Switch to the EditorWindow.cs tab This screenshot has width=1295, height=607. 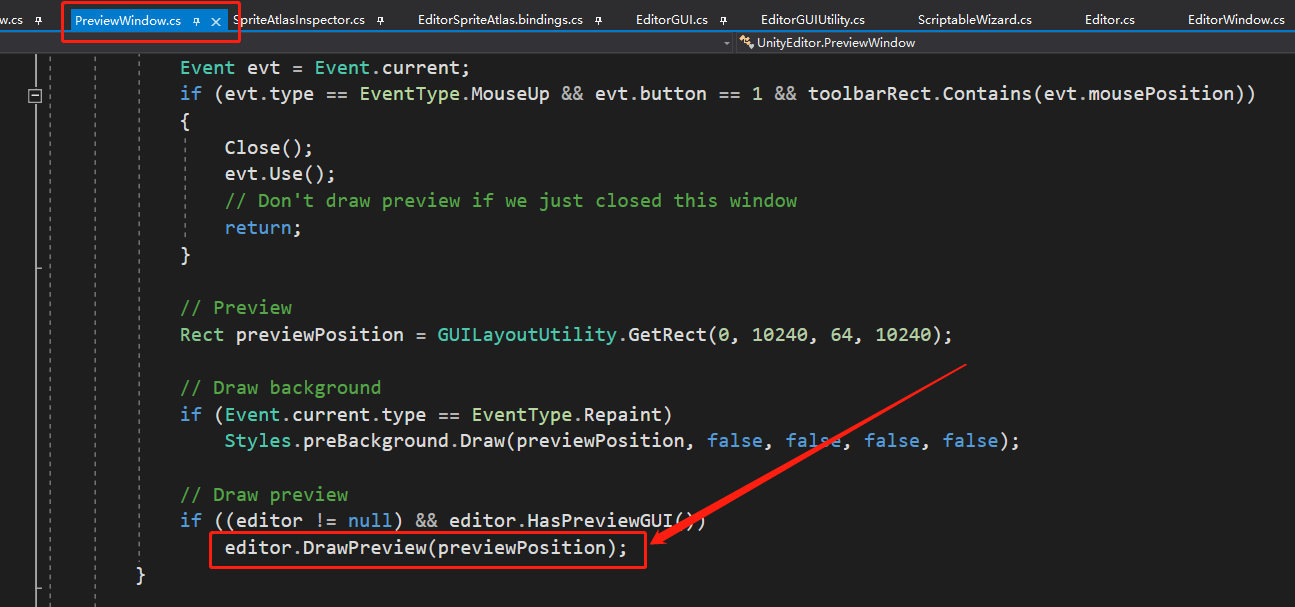click(1237, 19)
